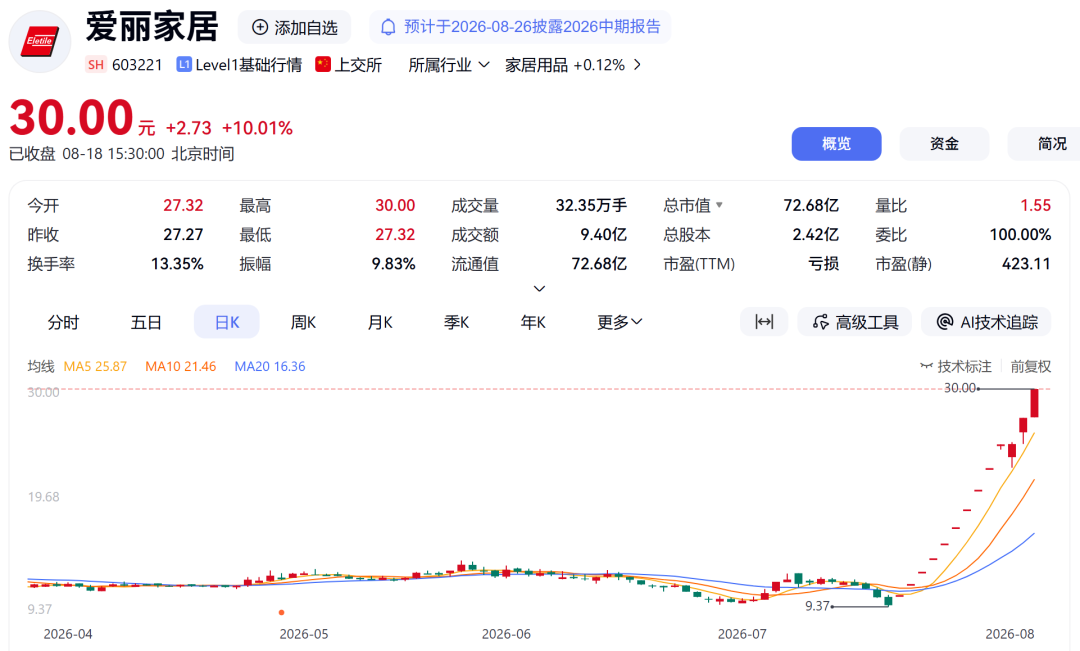Switch to the 资金 tab

tap(944, 144)
